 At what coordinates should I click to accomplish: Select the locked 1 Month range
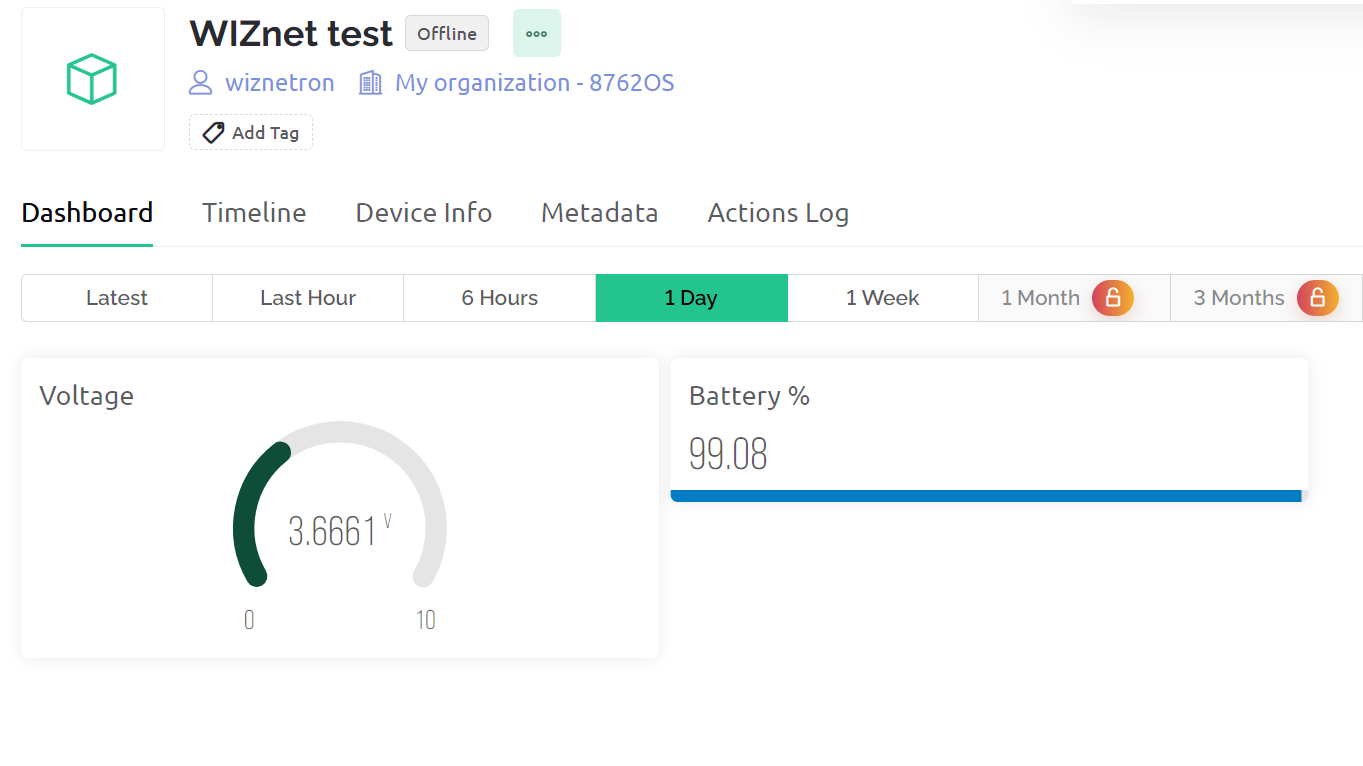click(1074, 298)
